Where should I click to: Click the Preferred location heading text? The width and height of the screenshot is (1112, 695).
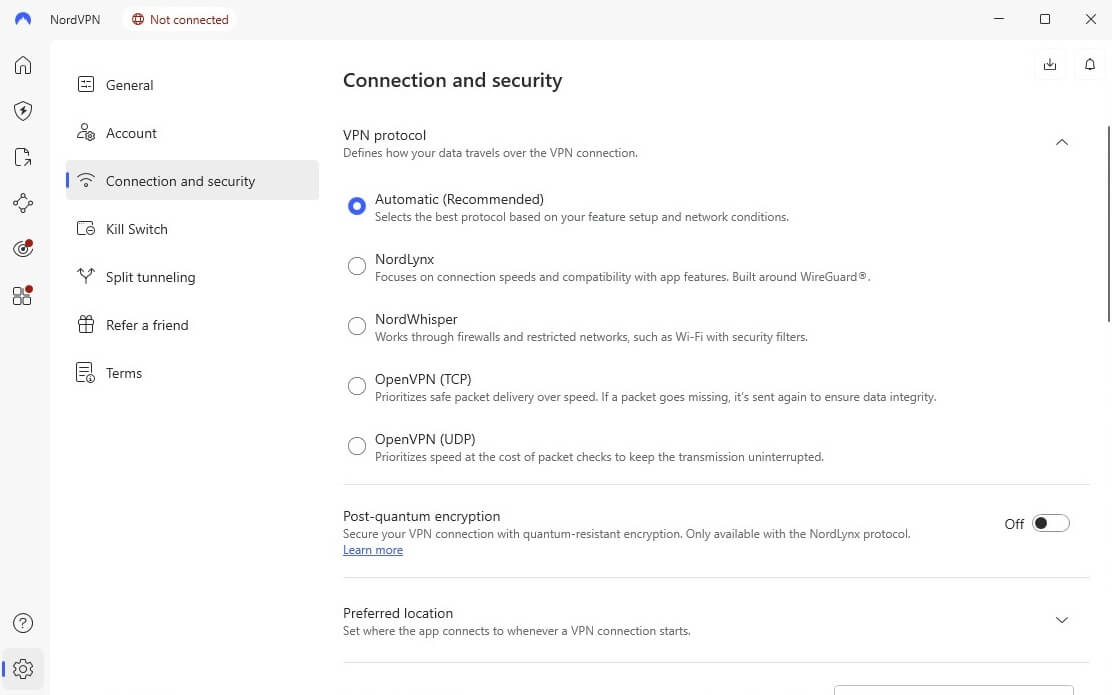click(x=398, y=613)
